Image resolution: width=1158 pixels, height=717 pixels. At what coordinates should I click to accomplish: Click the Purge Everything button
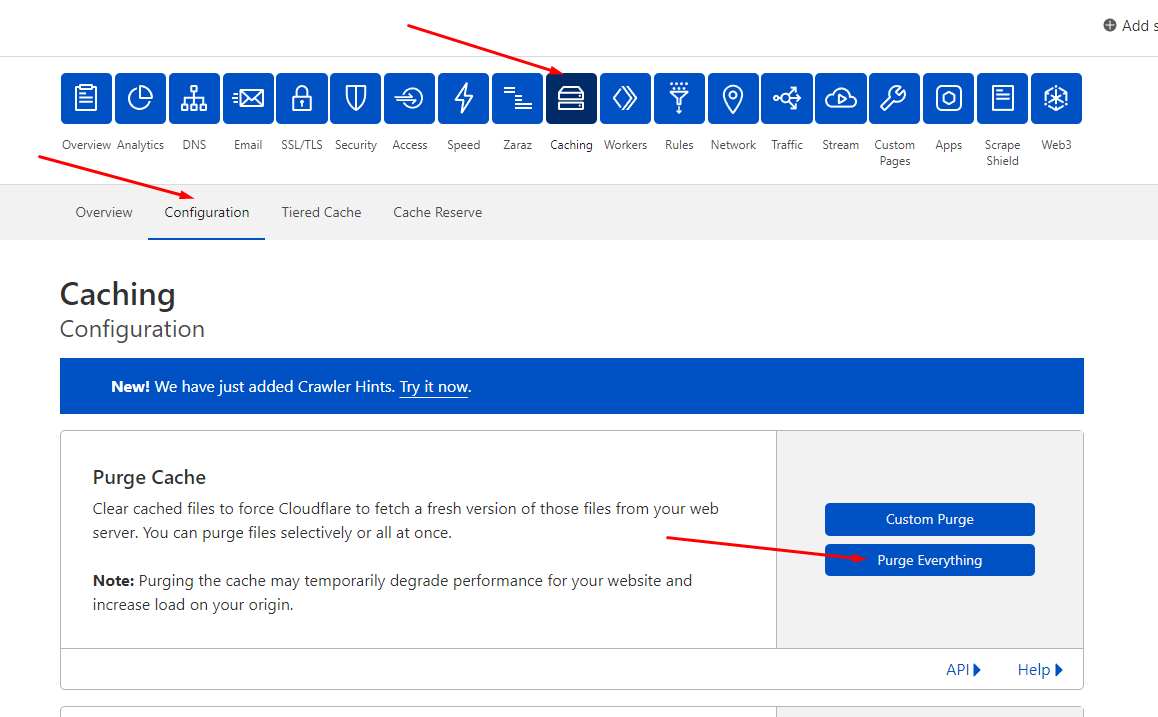pos(930,560)
